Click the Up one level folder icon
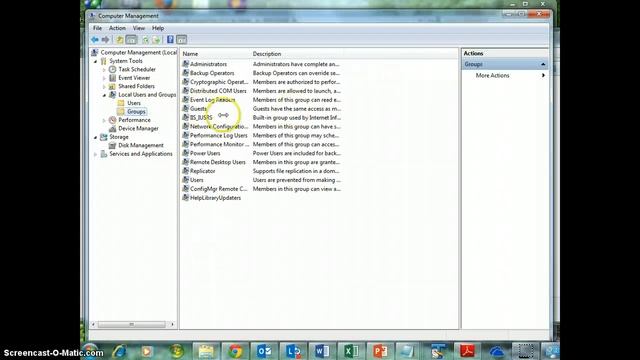The image size is (640, 360). pyautogui.click(x=120, y=40)
